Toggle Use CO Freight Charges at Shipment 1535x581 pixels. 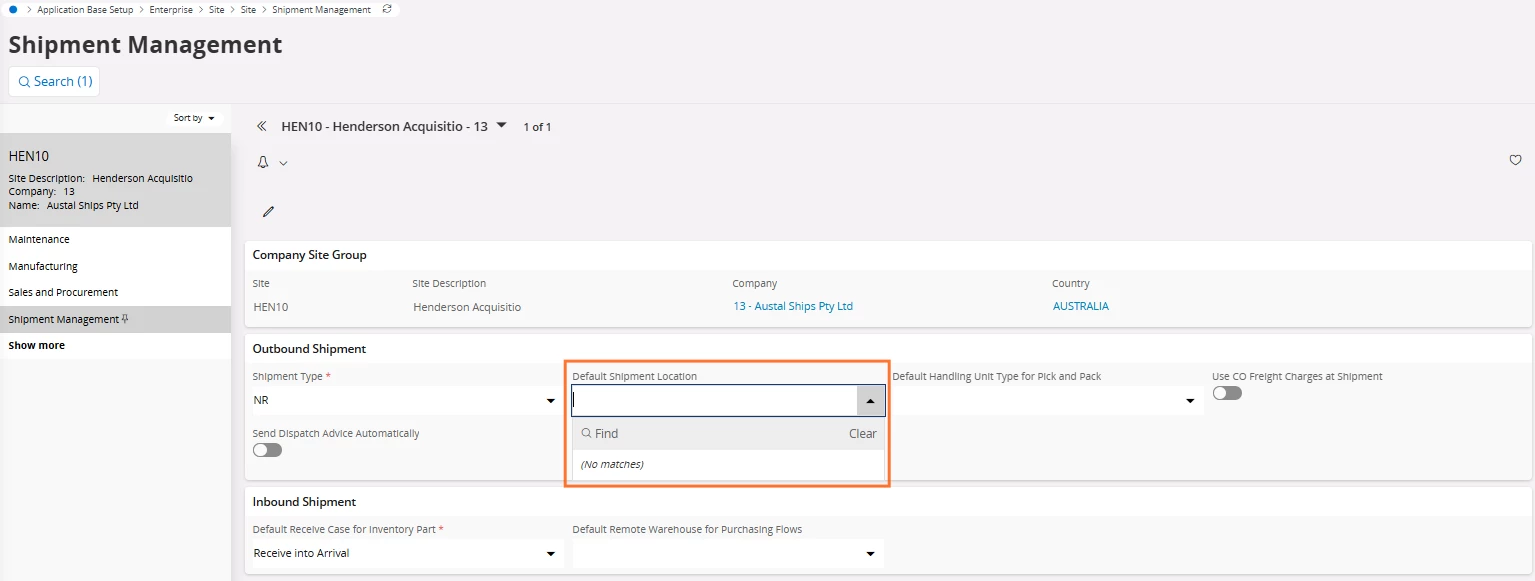(1227, 393)
